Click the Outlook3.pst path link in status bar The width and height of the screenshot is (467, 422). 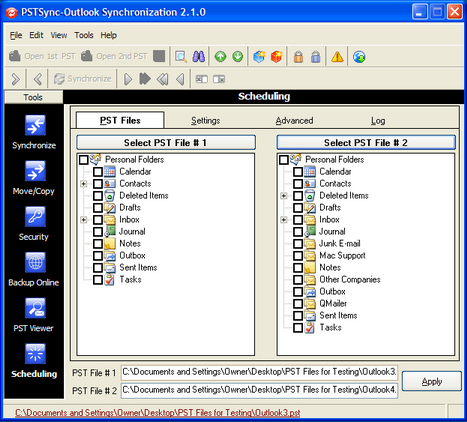[158, 413]
